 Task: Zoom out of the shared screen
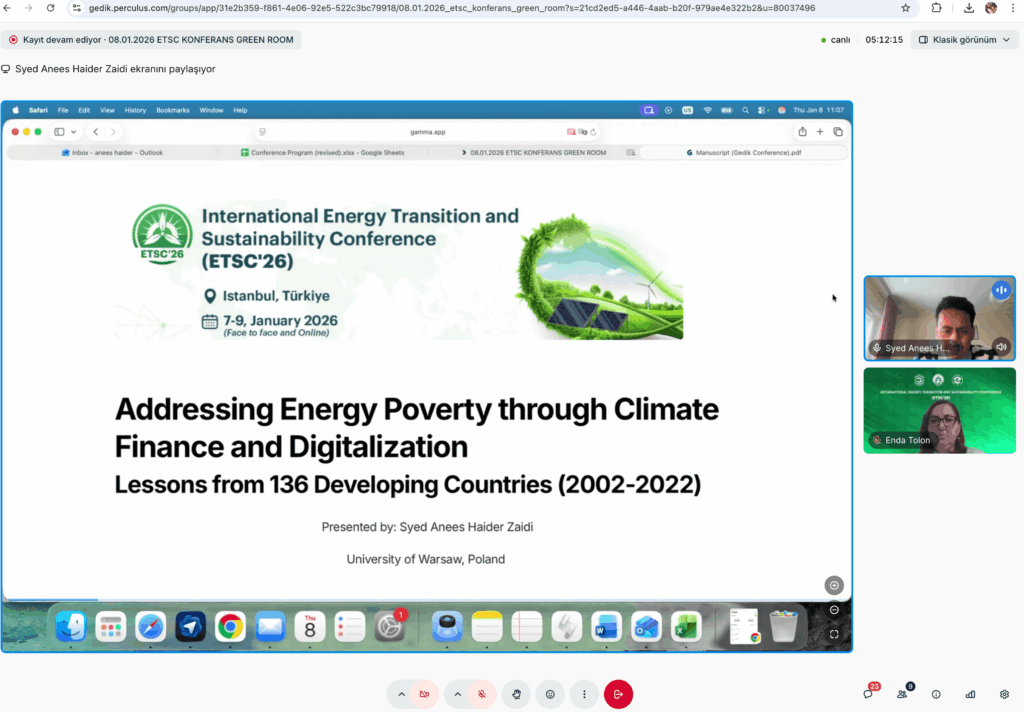[834, 610]
